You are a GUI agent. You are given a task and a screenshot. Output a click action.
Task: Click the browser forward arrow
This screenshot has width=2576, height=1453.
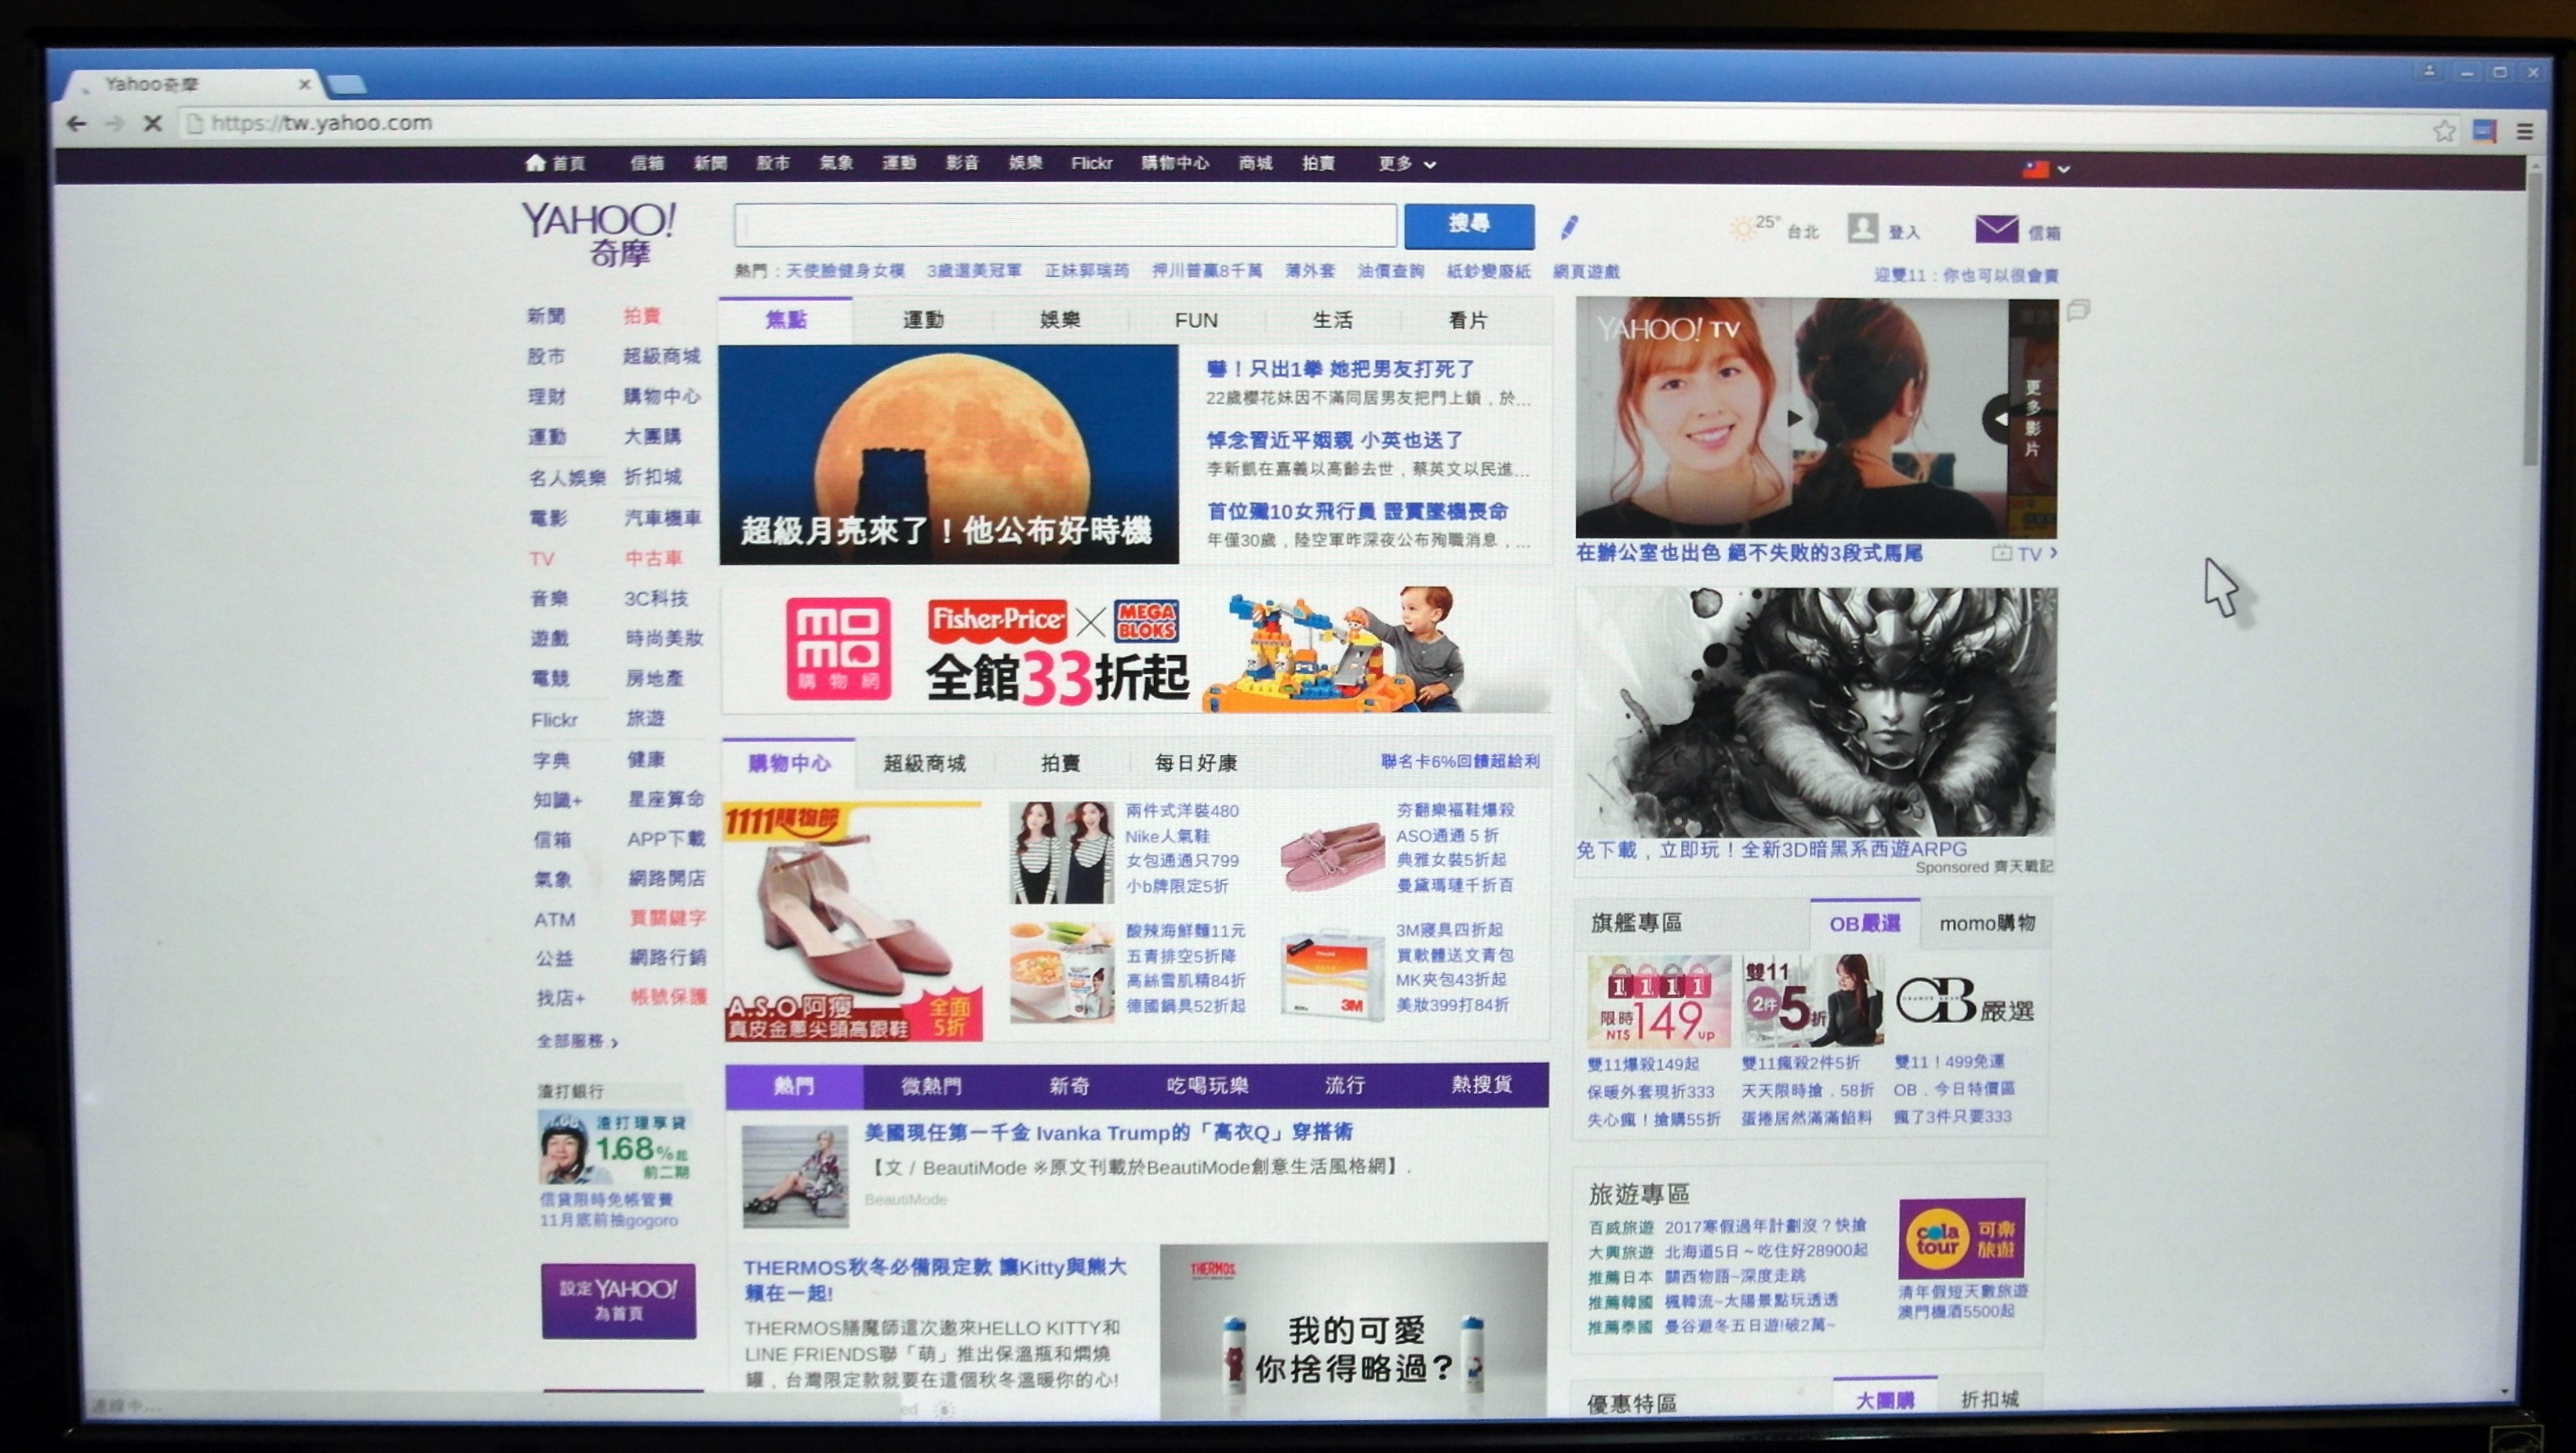114,123
